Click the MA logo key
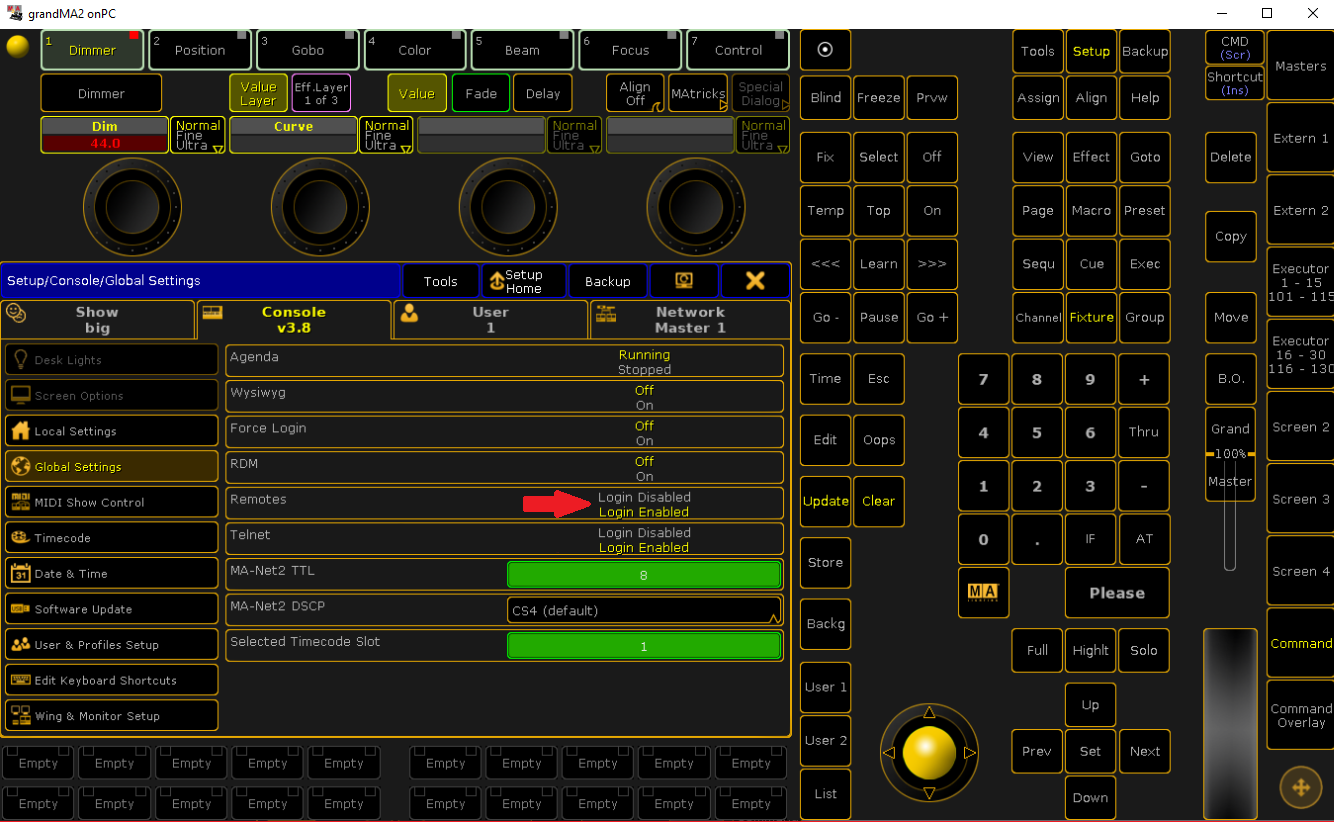 click(x=983, y=592)
